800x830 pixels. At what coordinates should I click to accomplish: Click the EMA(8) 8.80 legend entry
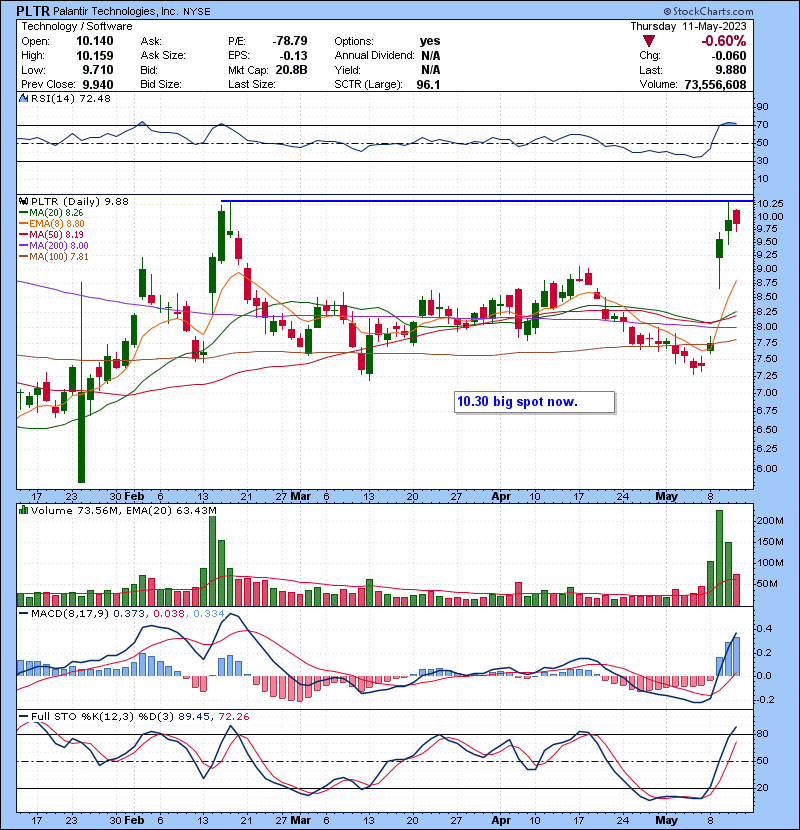52,223
